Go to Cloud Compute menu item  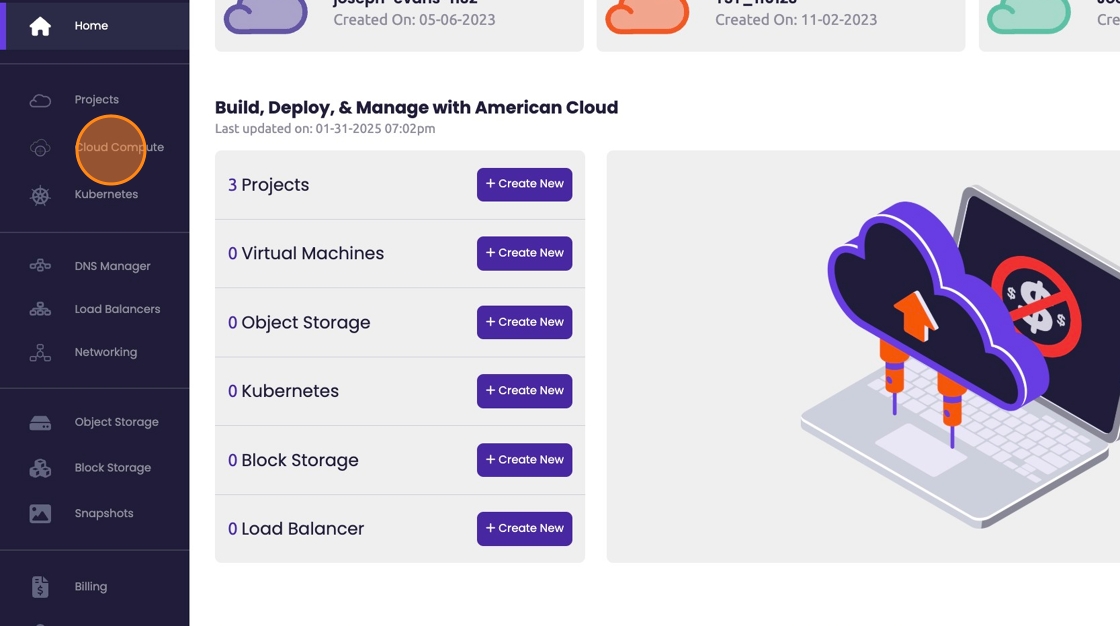[118, 148]
